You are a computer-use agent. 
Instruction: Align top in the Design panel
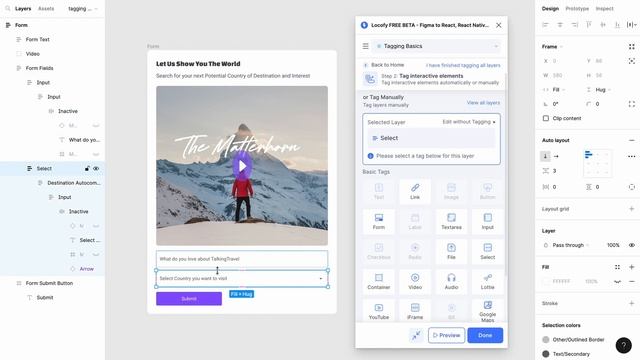(x=589, y=25)
